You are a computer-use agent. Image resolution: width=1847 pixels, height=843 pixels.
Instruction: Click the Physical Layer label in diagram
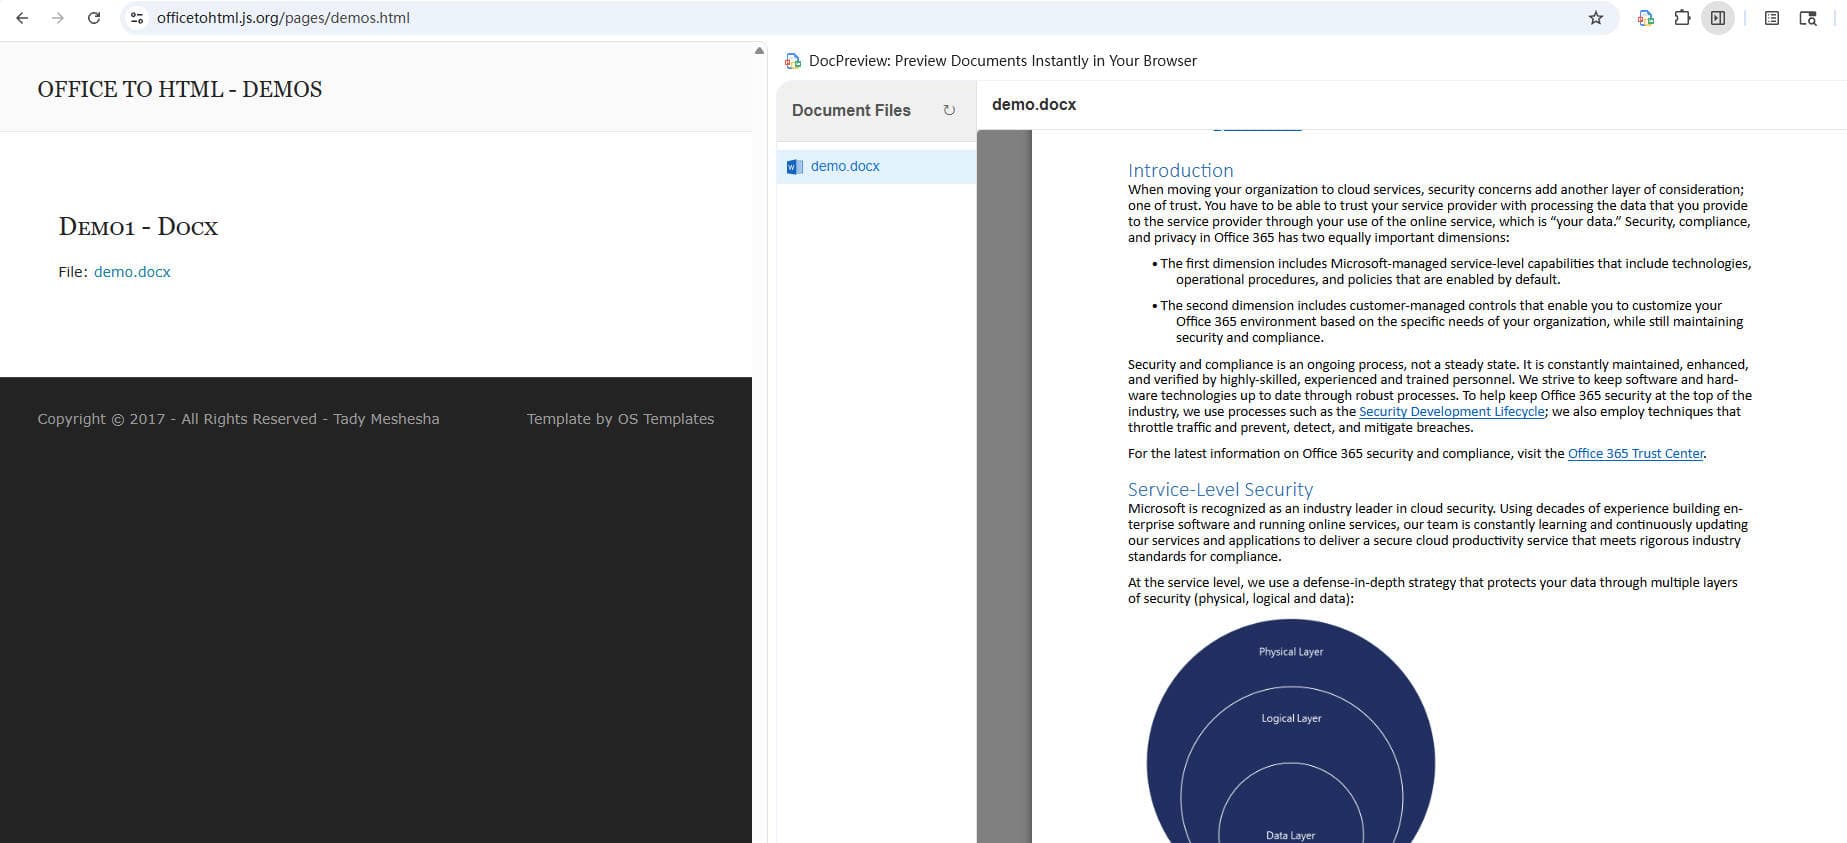tap(1291, 652)
